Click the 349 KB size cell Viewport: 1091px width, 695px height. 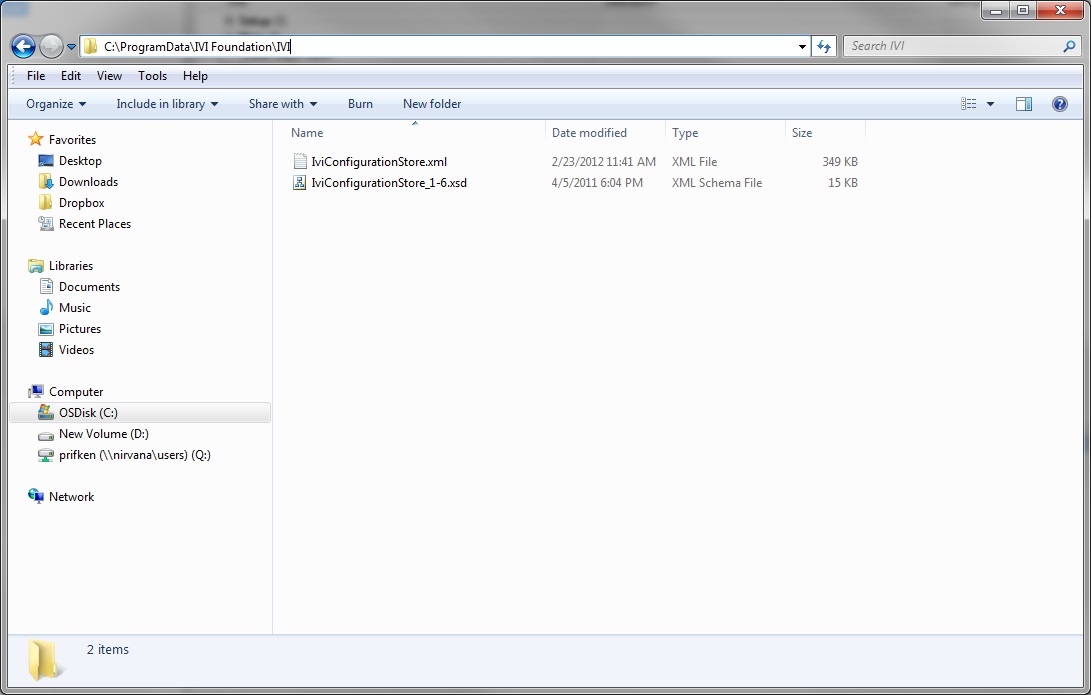coord(840,161)
